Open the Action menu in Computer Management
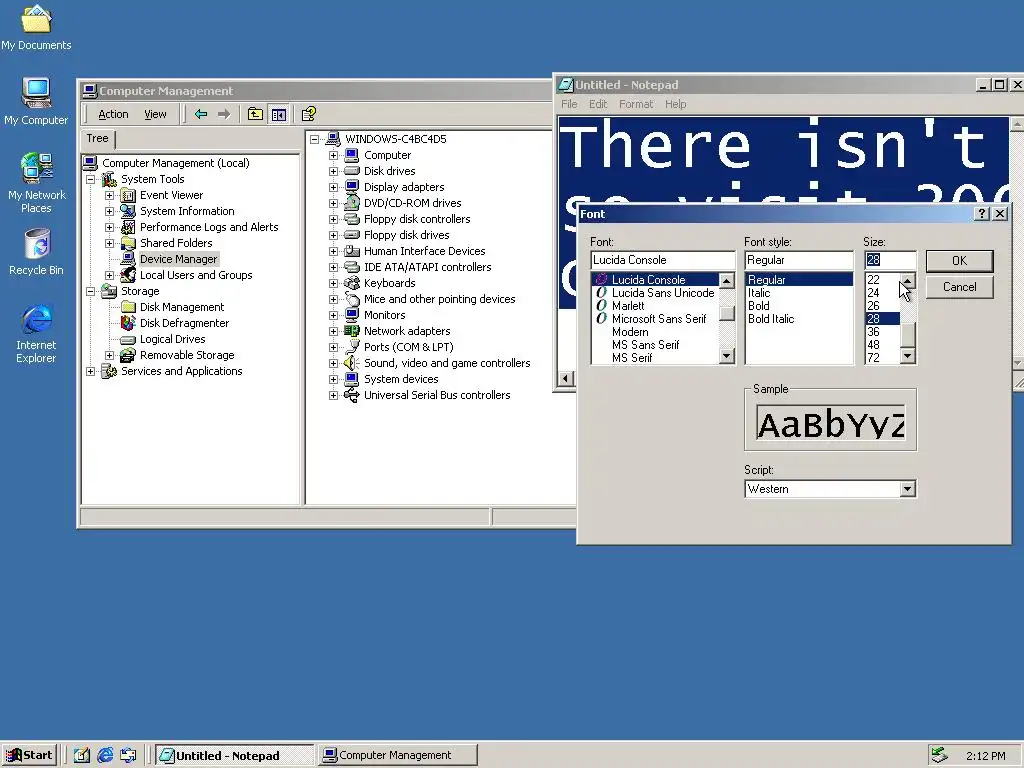The height and width of the screenshot is (768, 1024). (113, 114)
